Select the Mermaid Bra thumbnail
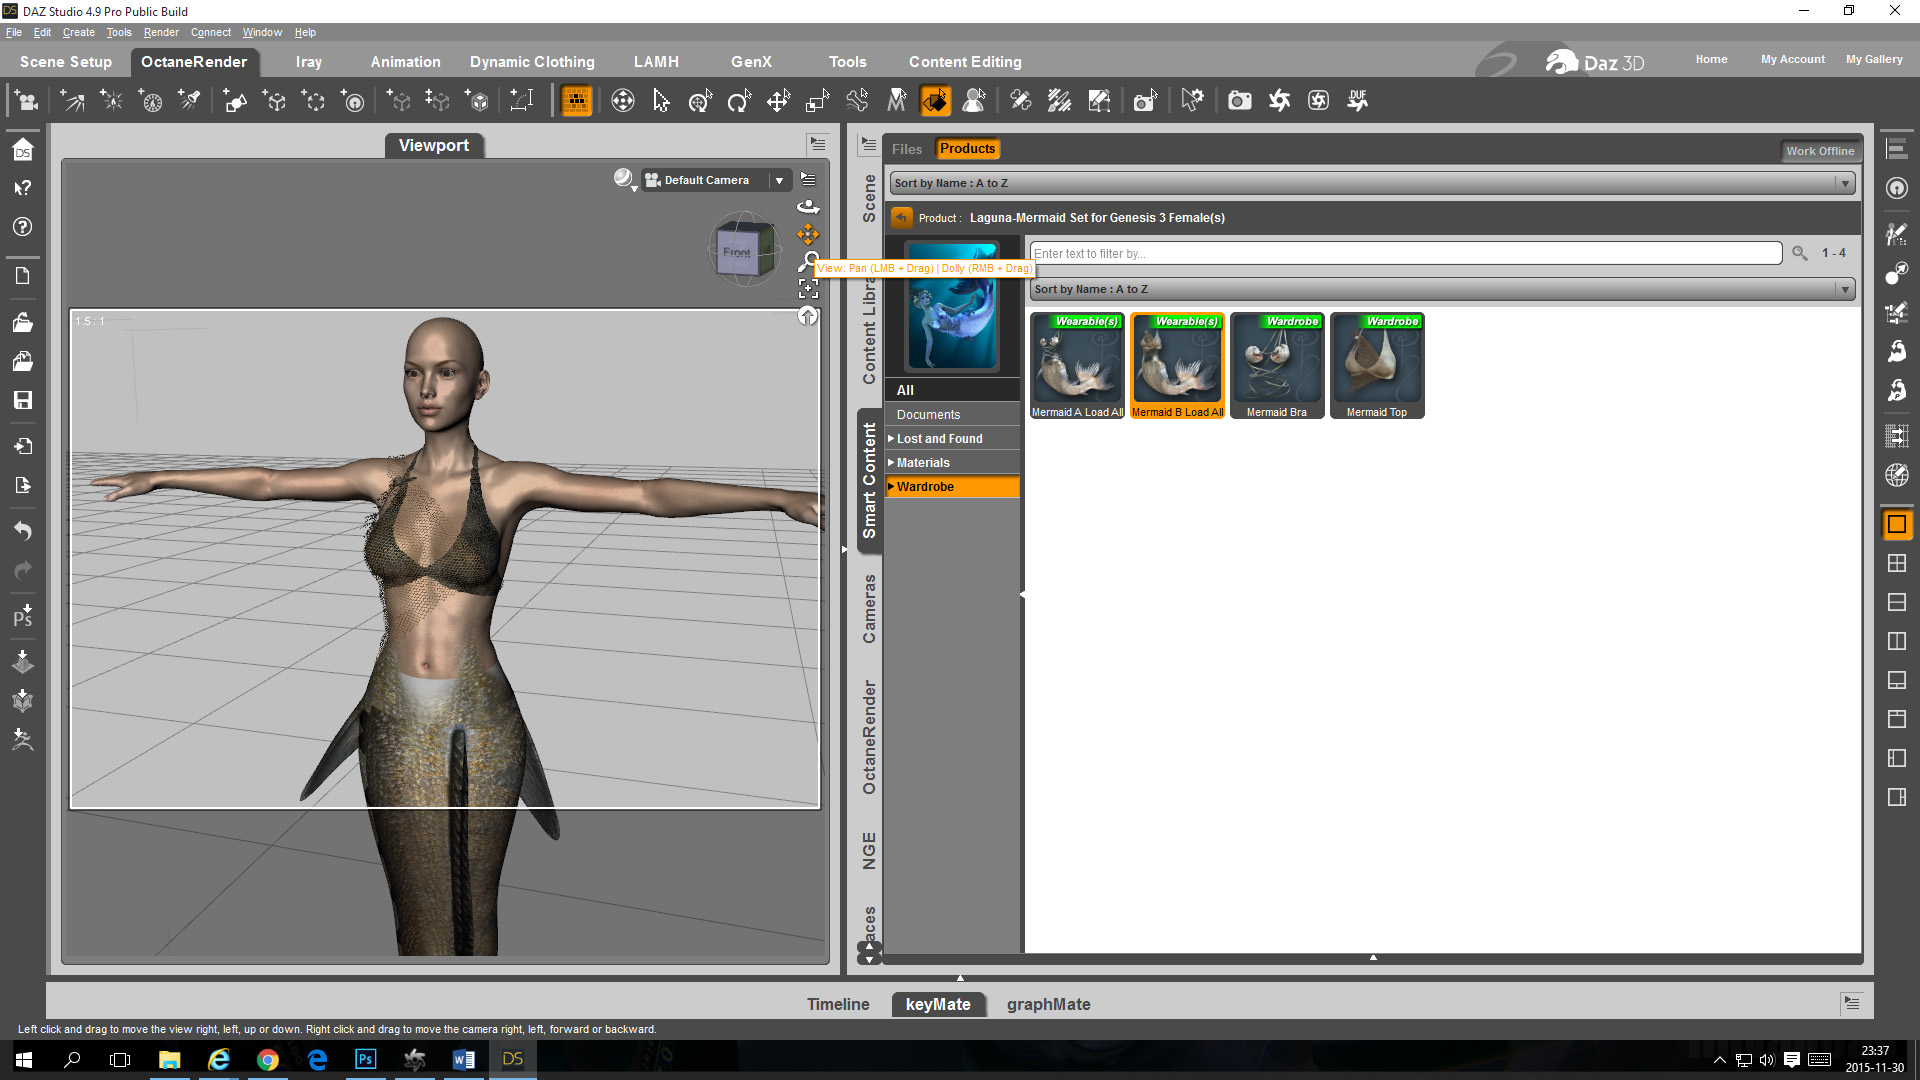1920x1080 pixels. pyautogui.click(x=1276, y=366)
